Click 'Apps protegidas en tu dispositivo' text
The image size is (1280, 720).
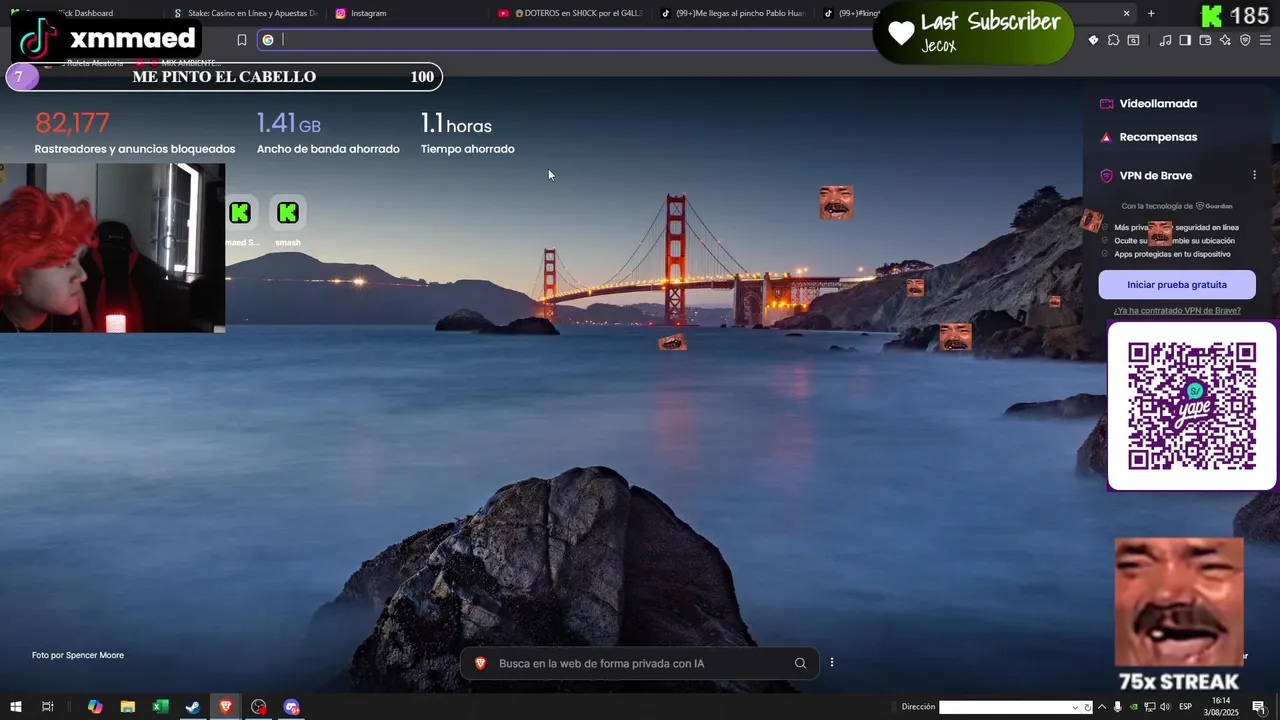[x=1172, y=254]
